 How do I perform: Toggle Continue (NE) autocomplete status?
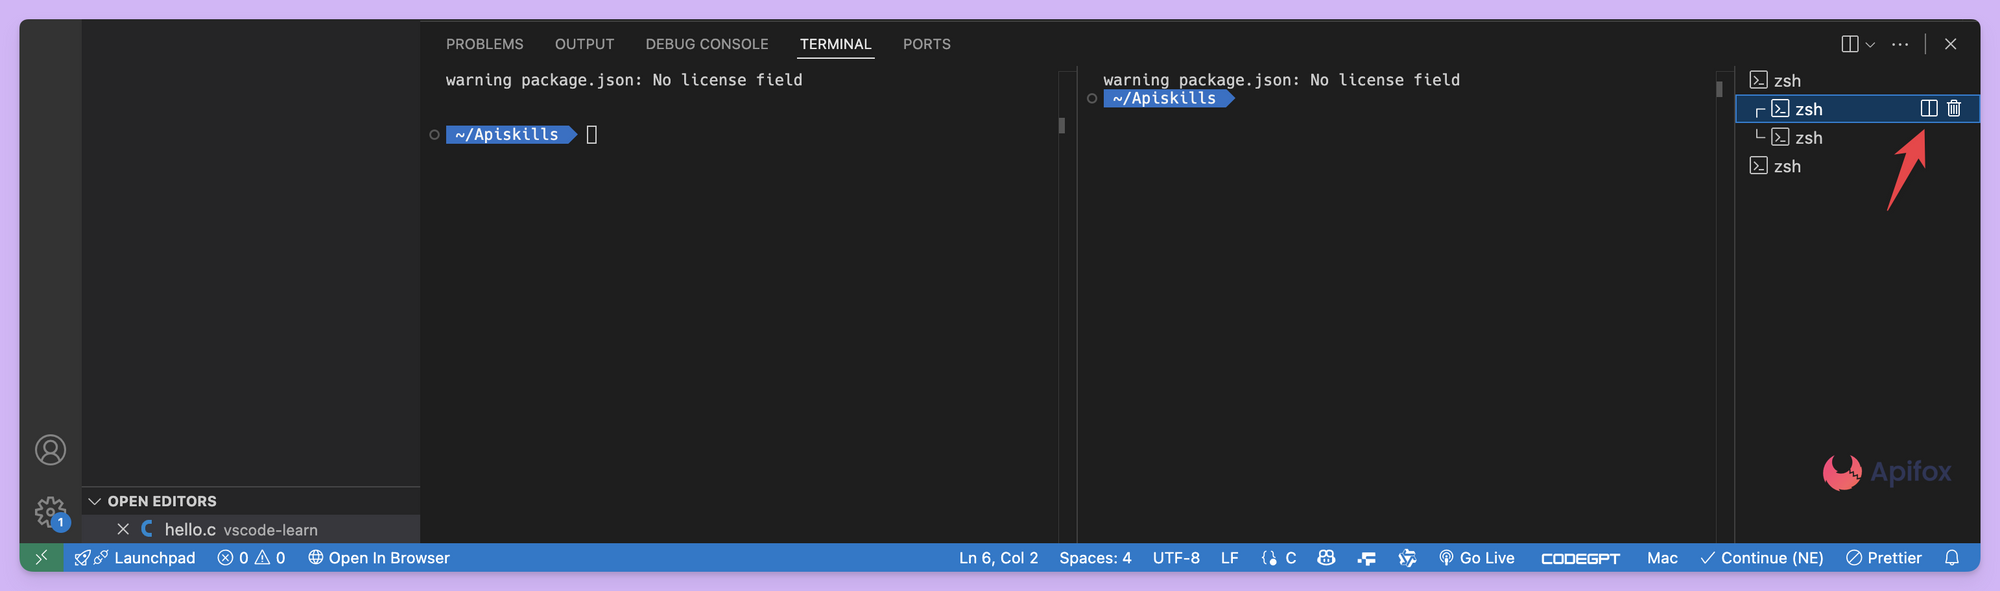click(x=1761, y=558)
